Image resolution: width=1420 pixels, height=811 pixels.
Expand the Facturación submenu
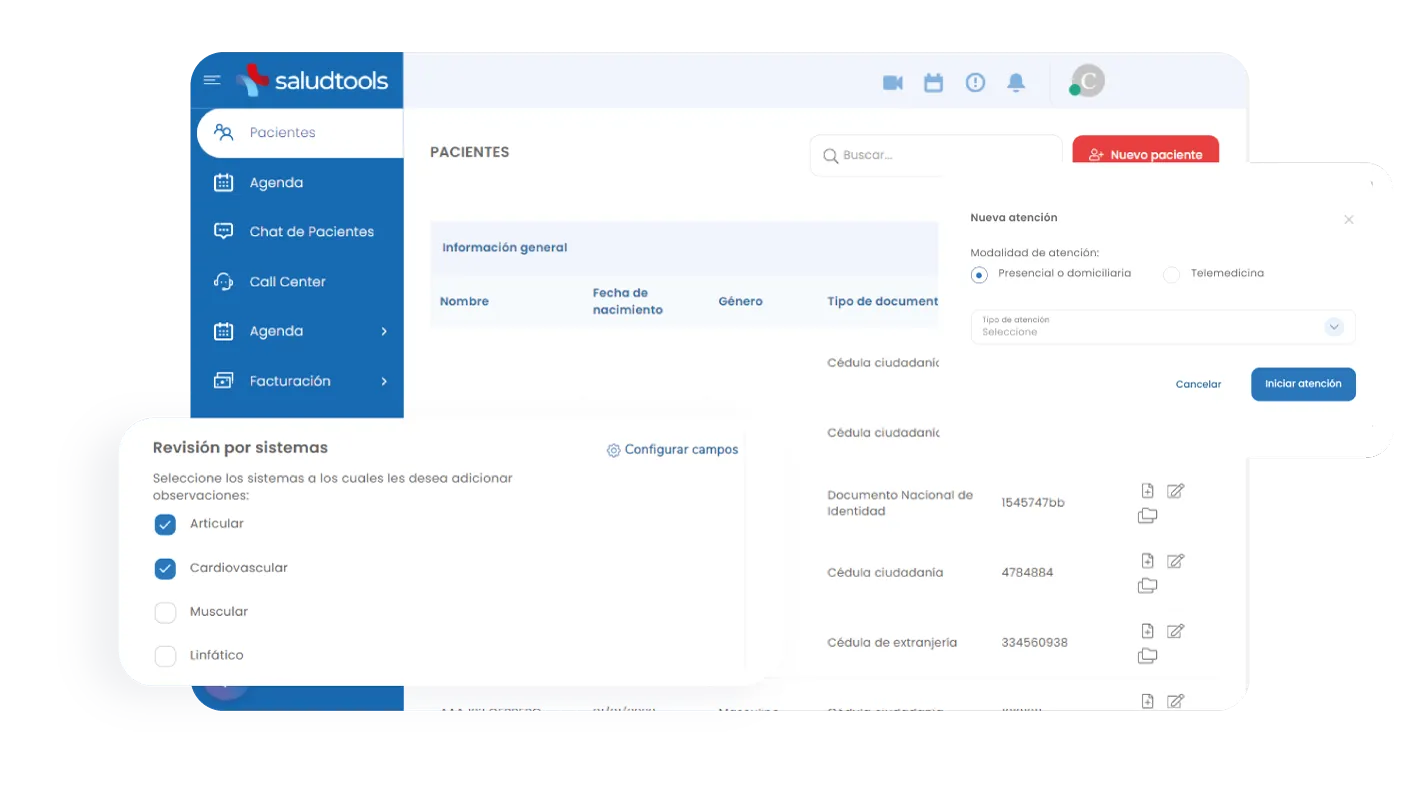click(x=386, y=381)
